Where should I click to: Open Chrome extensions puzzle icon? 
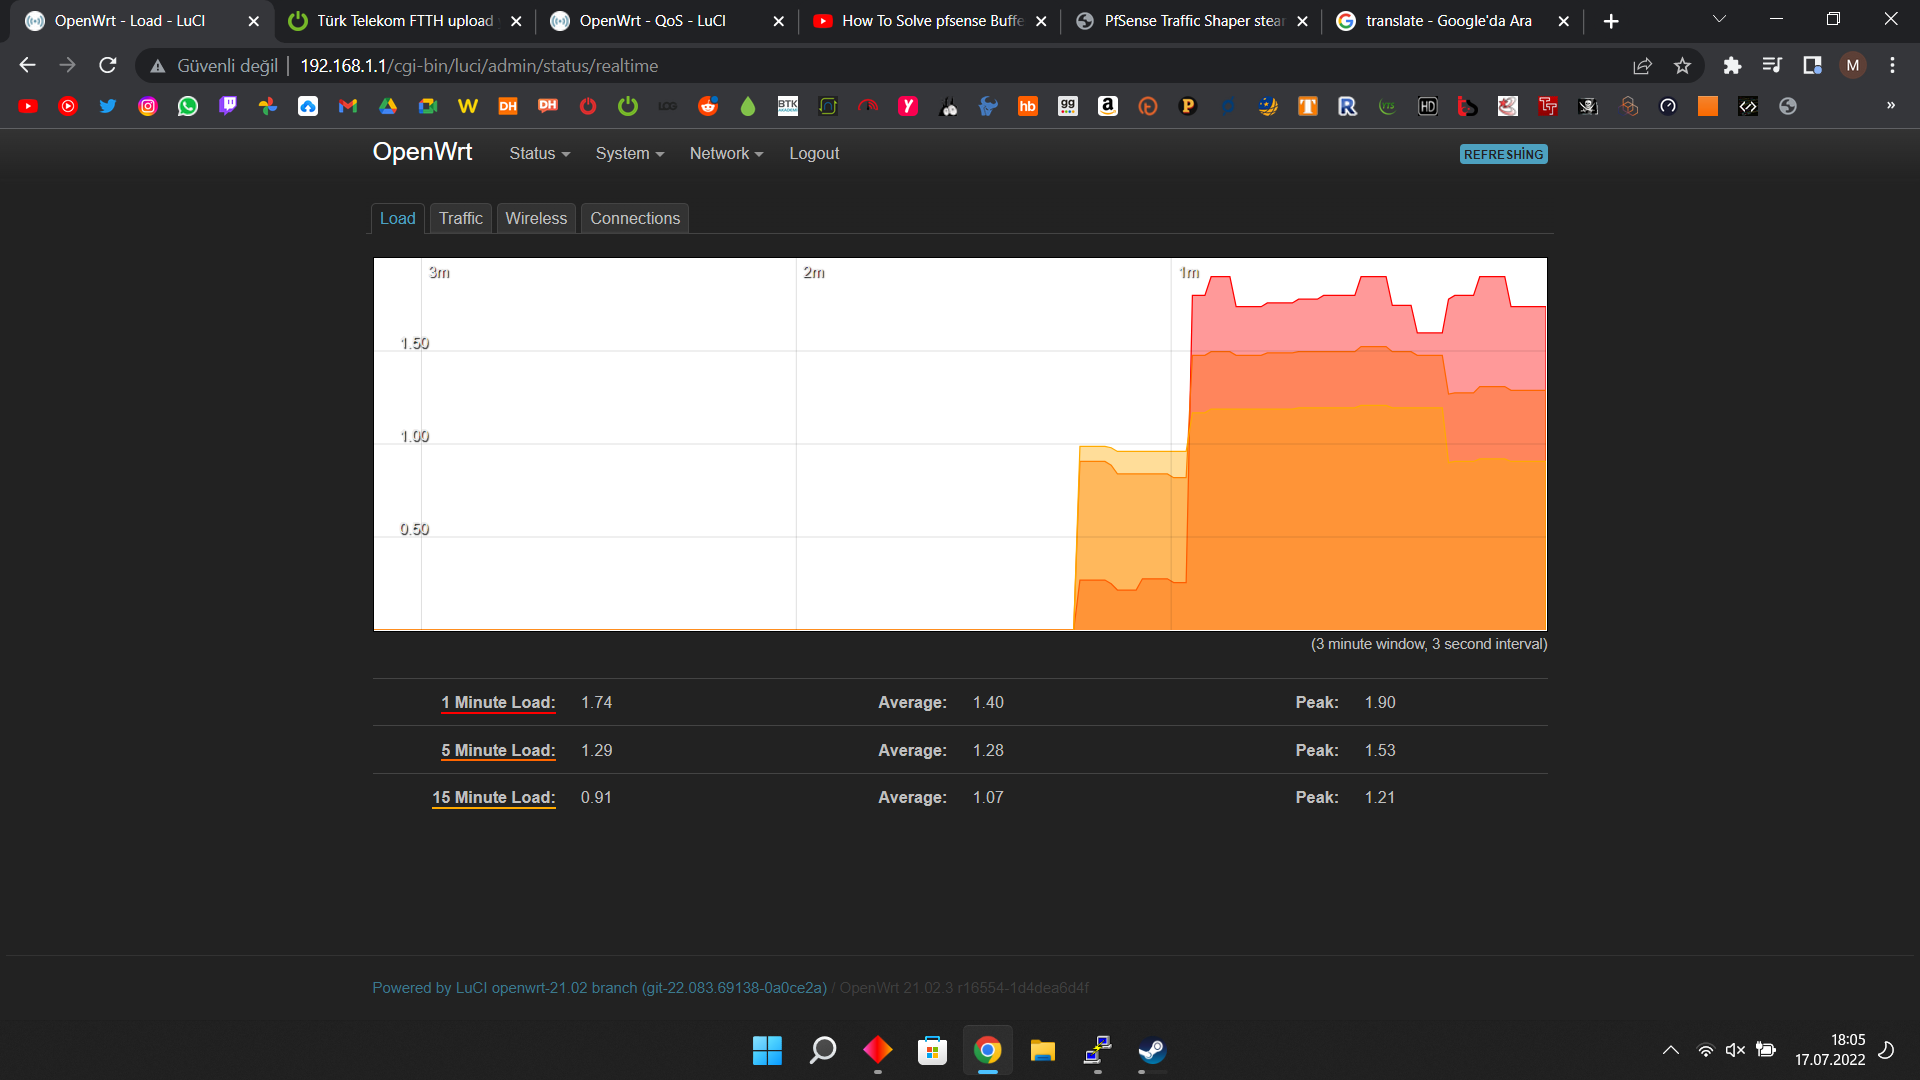point(1732,66)
